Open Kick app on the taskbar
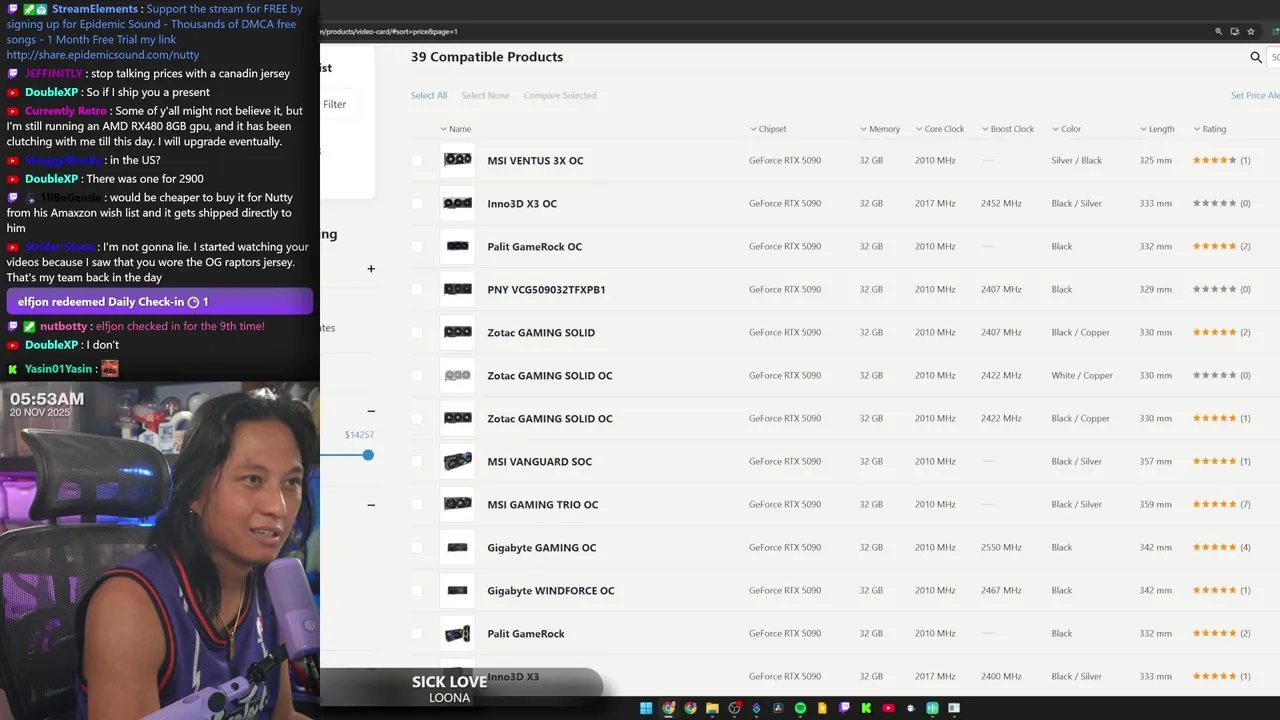Screen dimensions: 1280x720 [x=866, y=708]
